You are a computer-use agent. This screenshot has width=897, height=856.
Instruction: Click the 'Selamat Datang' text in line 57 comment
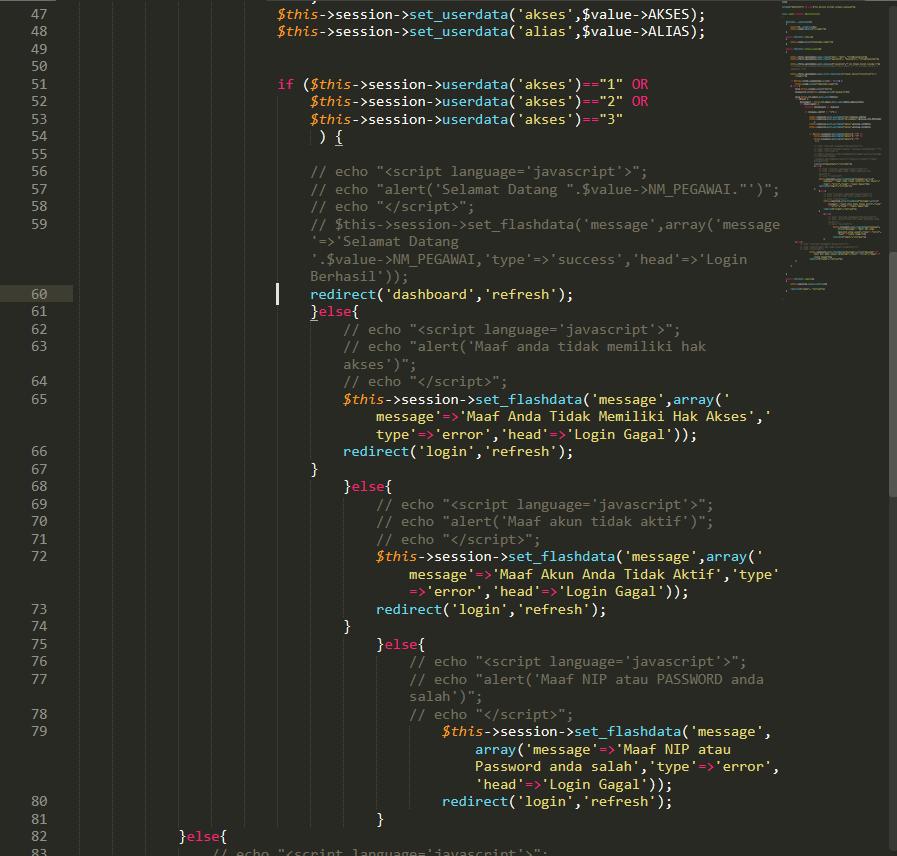tap(499, 189)
